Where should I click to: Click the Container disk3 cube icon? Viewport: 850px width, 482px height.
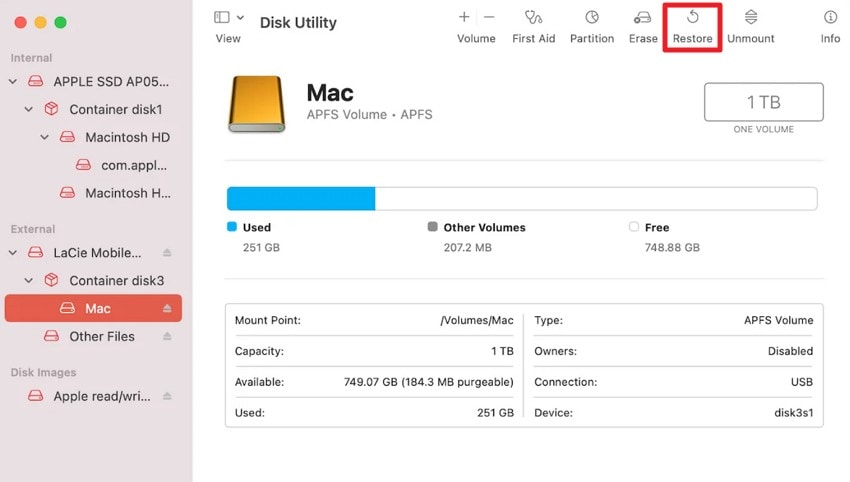click(x=51, y=280)
